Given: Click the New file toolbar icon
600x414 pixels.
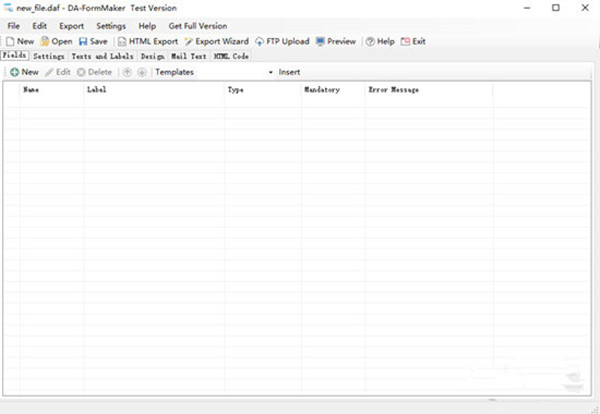Looking at the screenshot, I should [x=20, y=41].
